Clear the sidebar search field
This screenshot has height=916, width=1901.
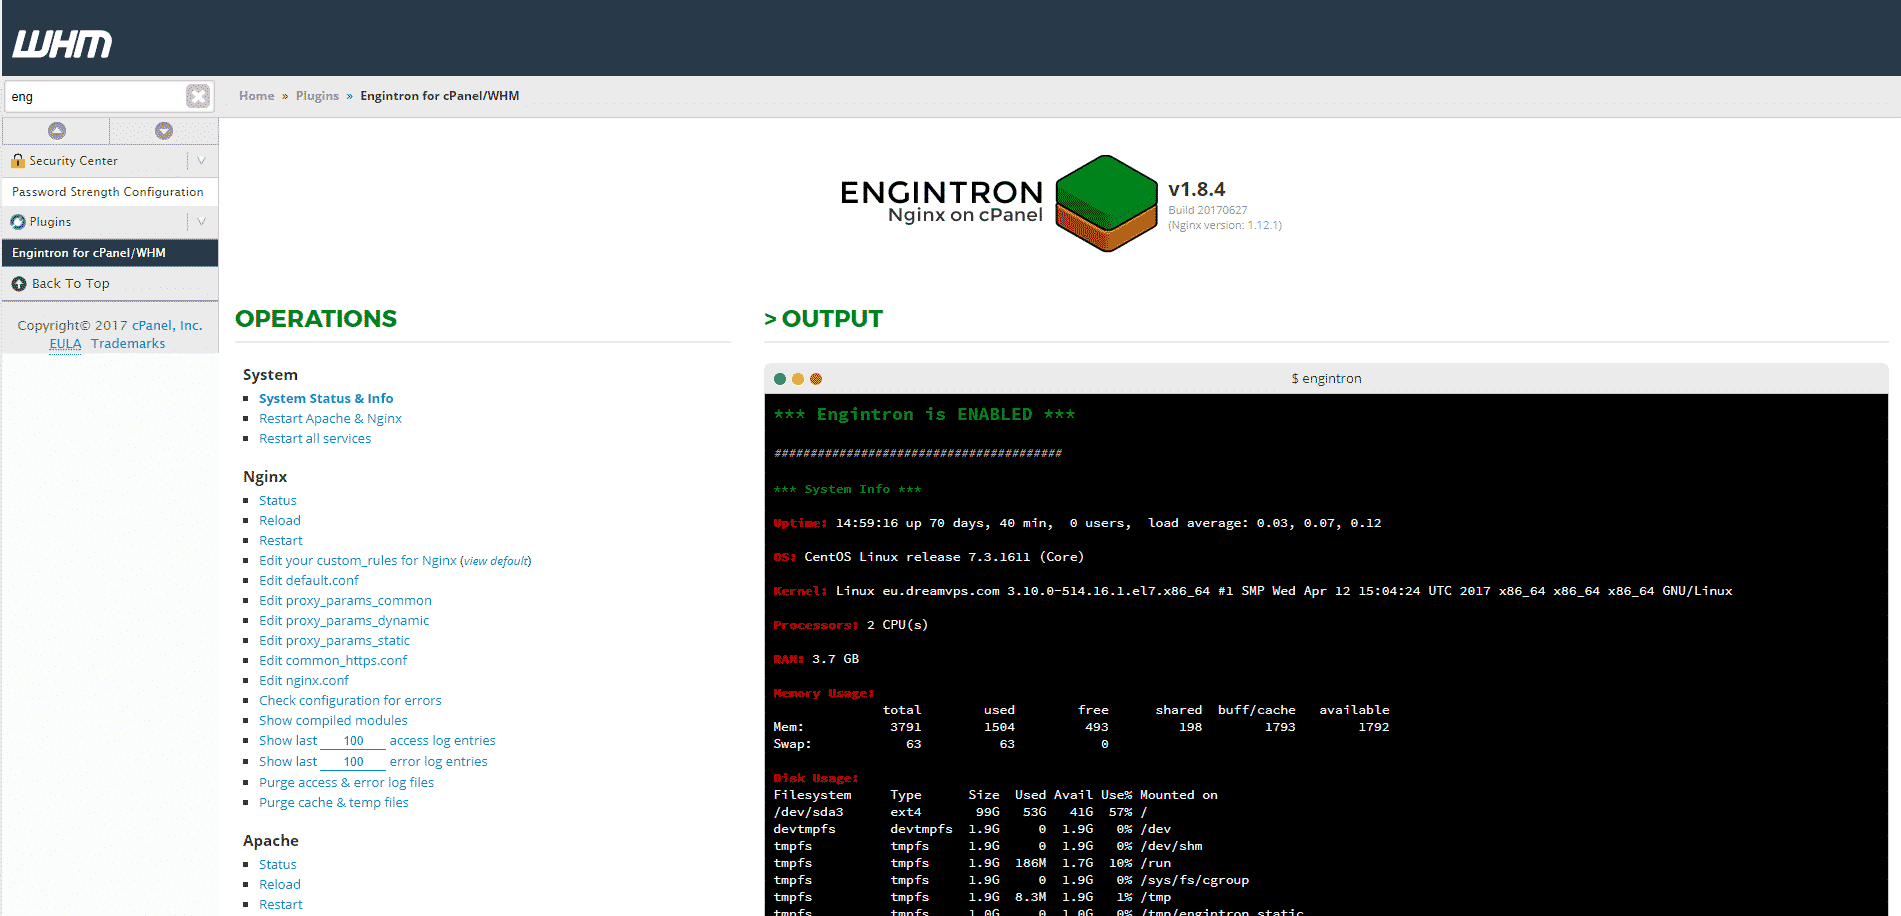198,96
